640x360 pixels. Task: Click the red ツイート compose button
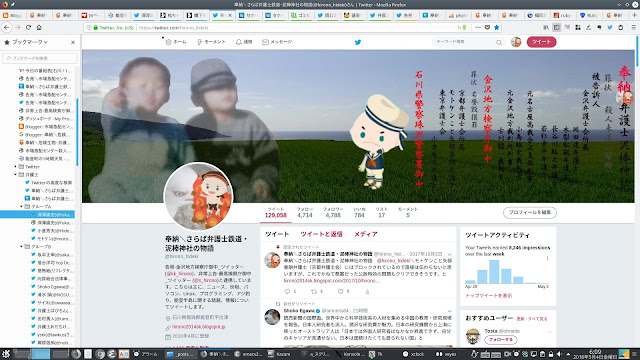tap(541, 42)
